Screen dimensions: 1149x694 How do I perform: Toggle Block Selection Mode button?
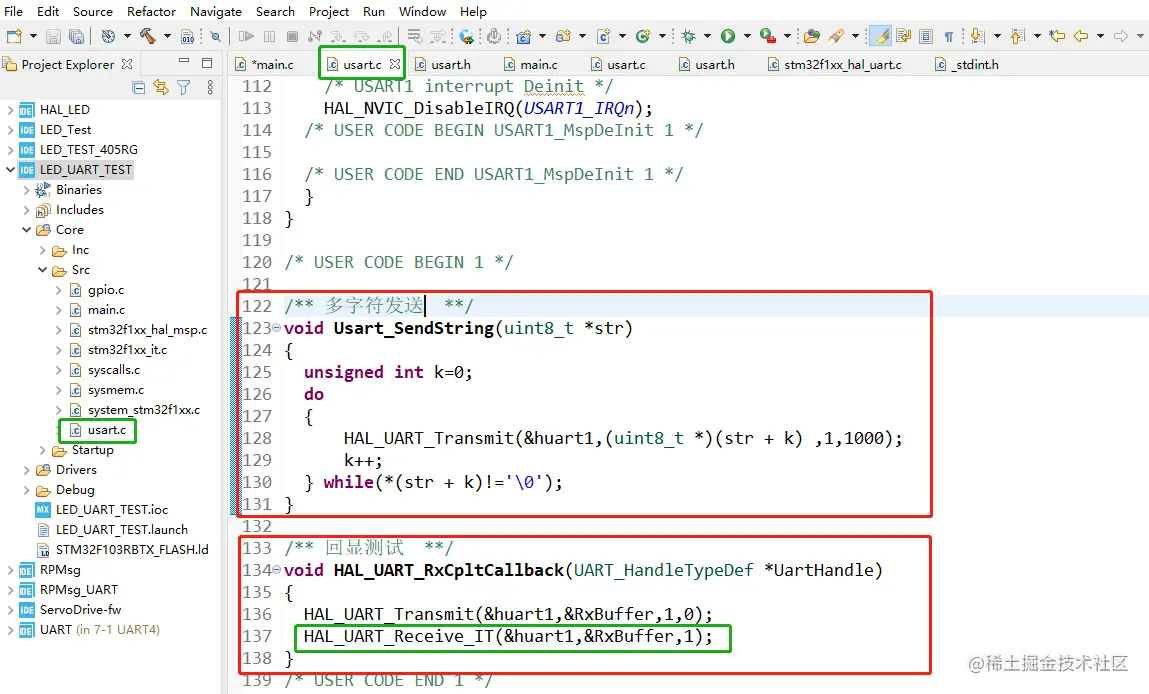(x=926, y=36)
